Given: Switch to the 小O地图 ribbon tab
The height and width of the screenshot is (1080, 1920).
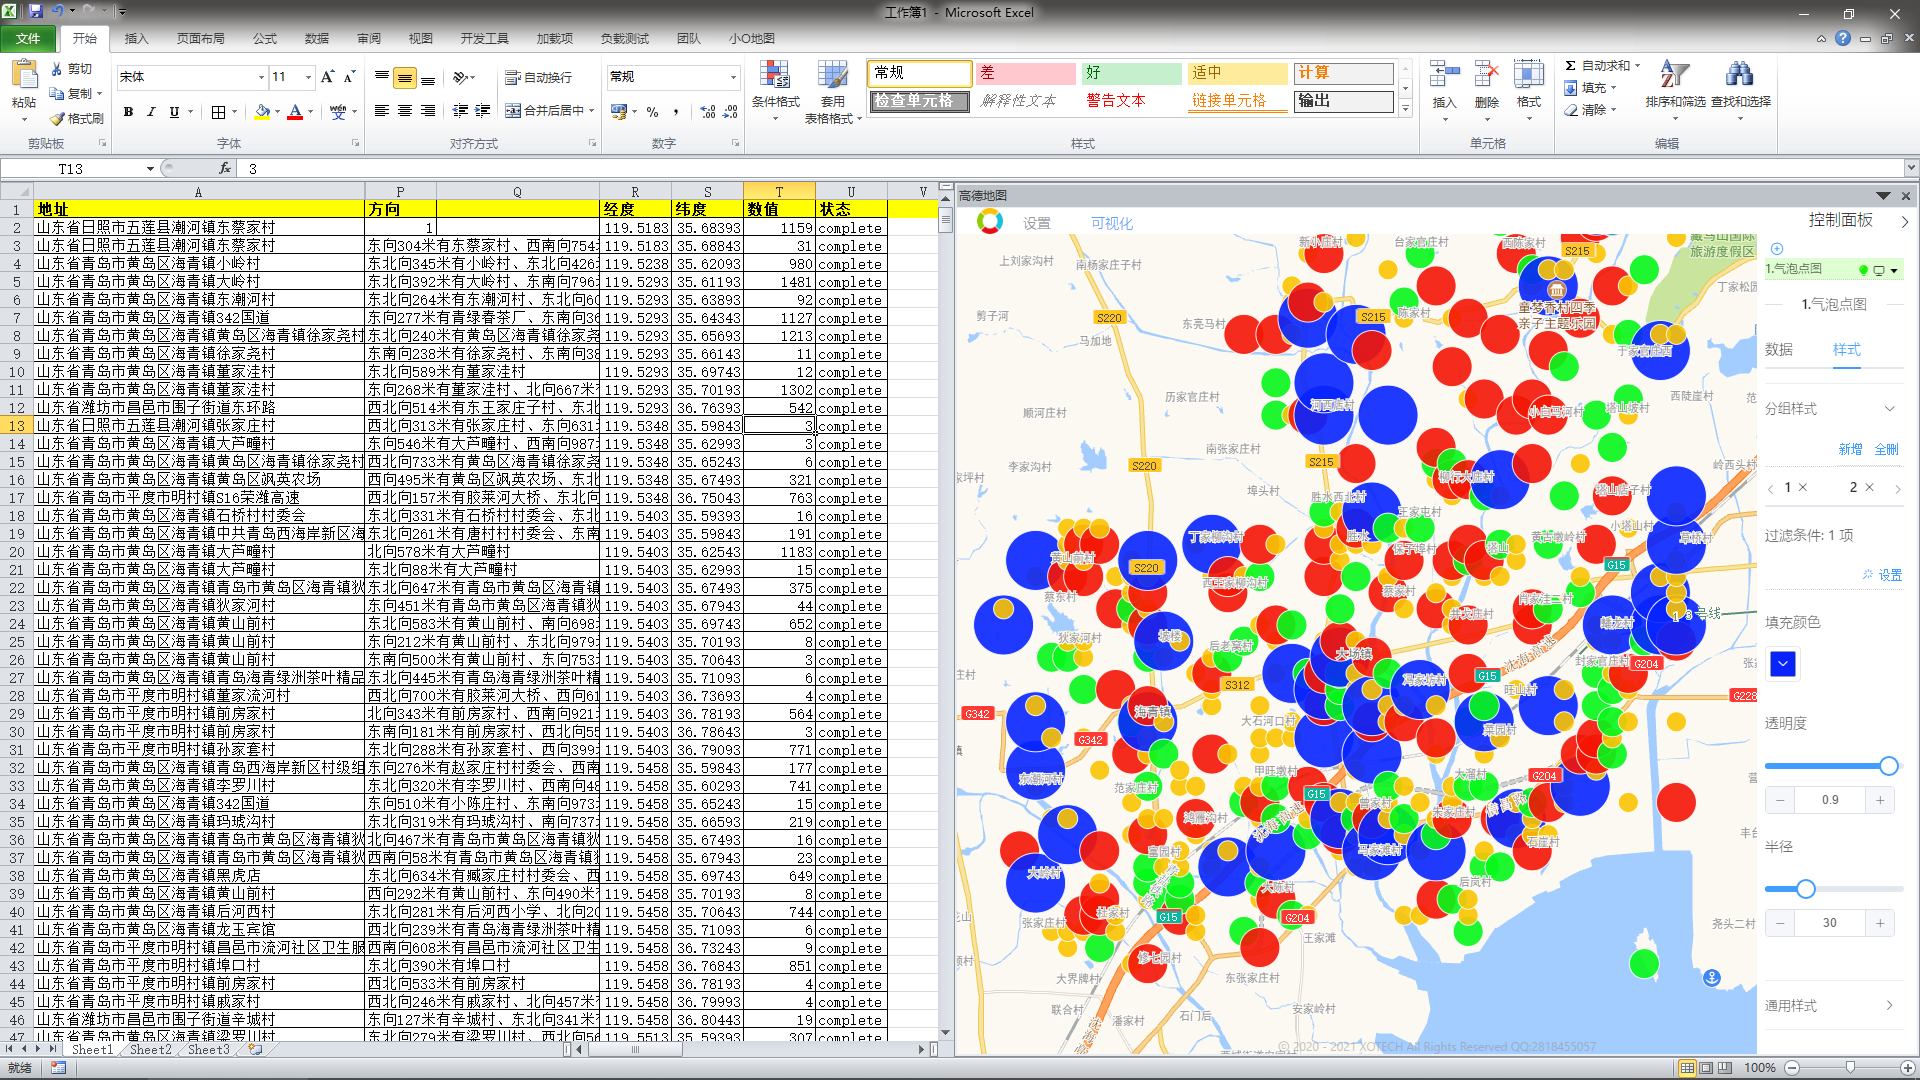Looking at the screenshot, I should pos(752,38).
